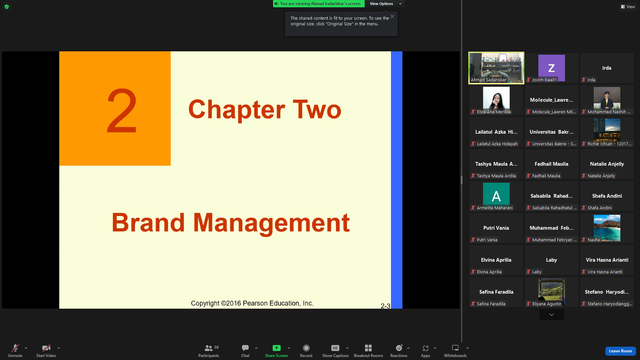Select the Natalie Anjelly participant tile
The height and width of the screenshot is (360, 640).
click(607, 164)
